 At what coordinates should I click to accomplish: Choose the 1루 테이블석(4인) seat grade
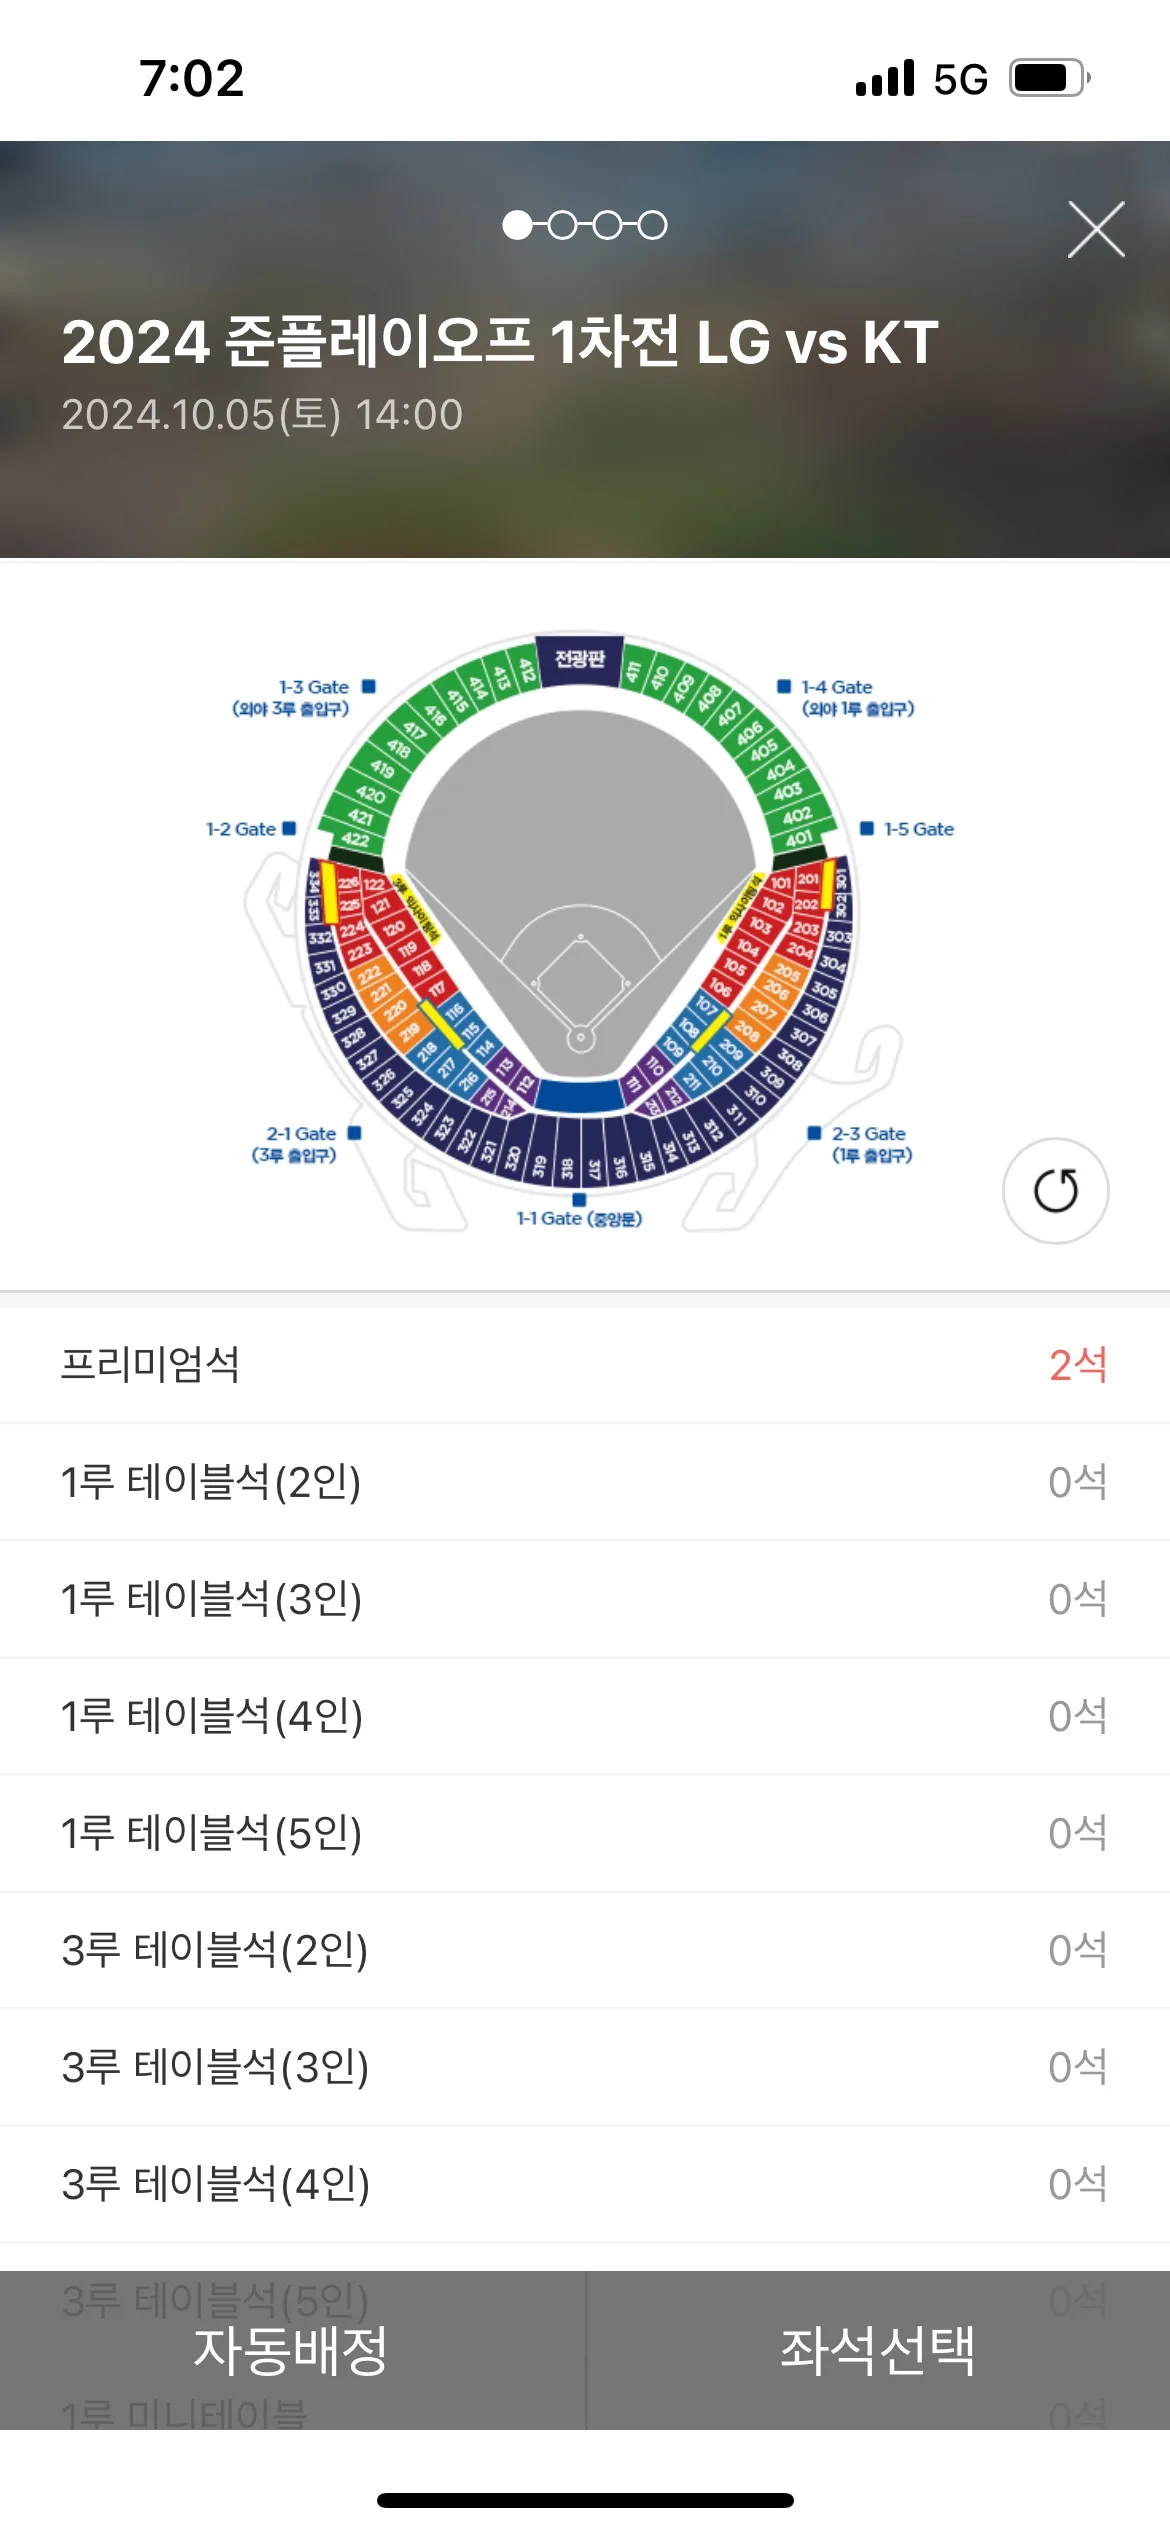(585, 1716)
